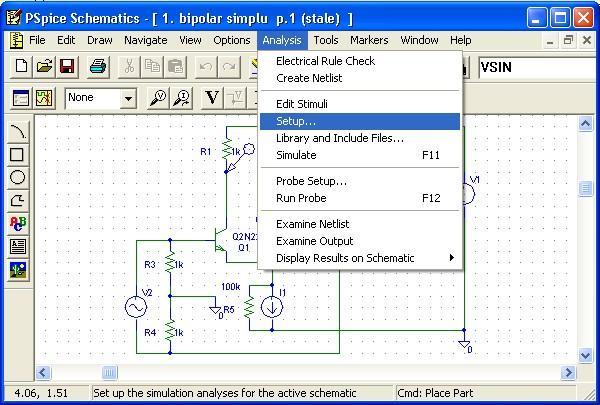
Task: Click the Copy toolbar icon
Action: 152,67
